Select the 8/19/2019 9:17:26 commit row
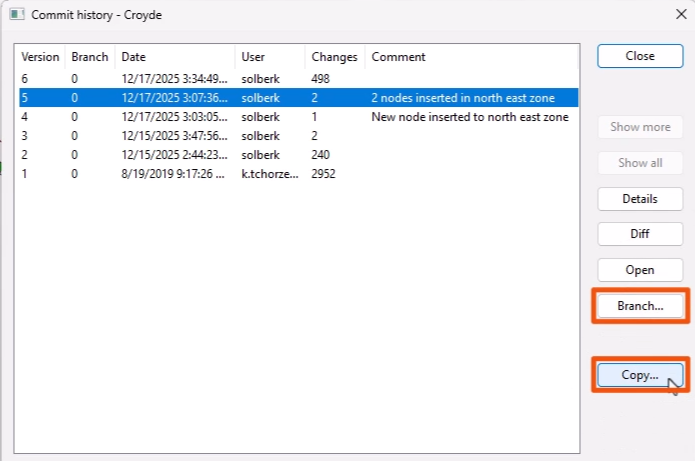 click(298, 174)
